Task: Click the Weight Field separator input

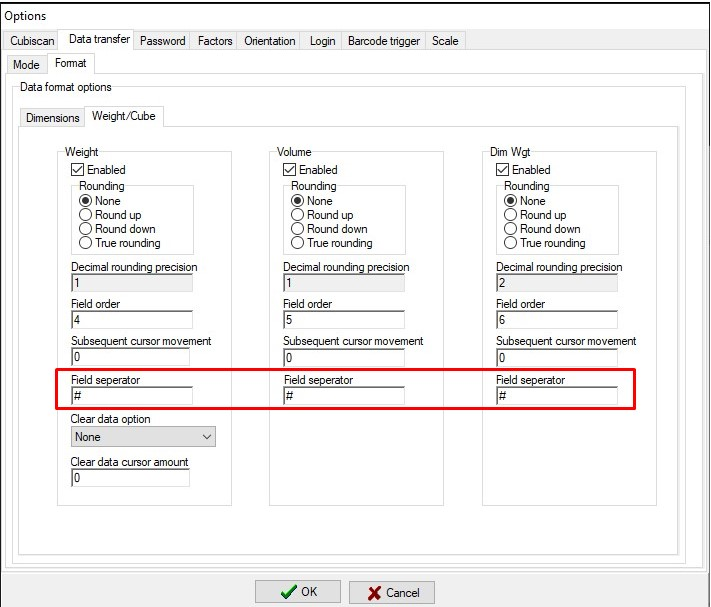Action: 131,396
